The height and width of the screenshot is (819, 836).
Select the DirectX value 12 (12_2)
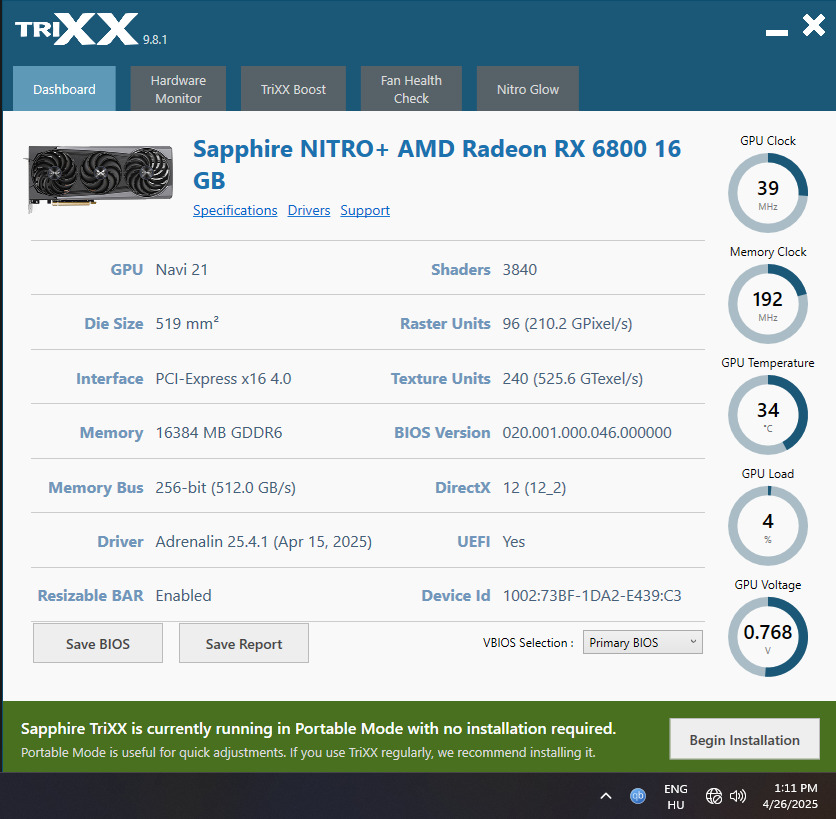pos(534,487)
